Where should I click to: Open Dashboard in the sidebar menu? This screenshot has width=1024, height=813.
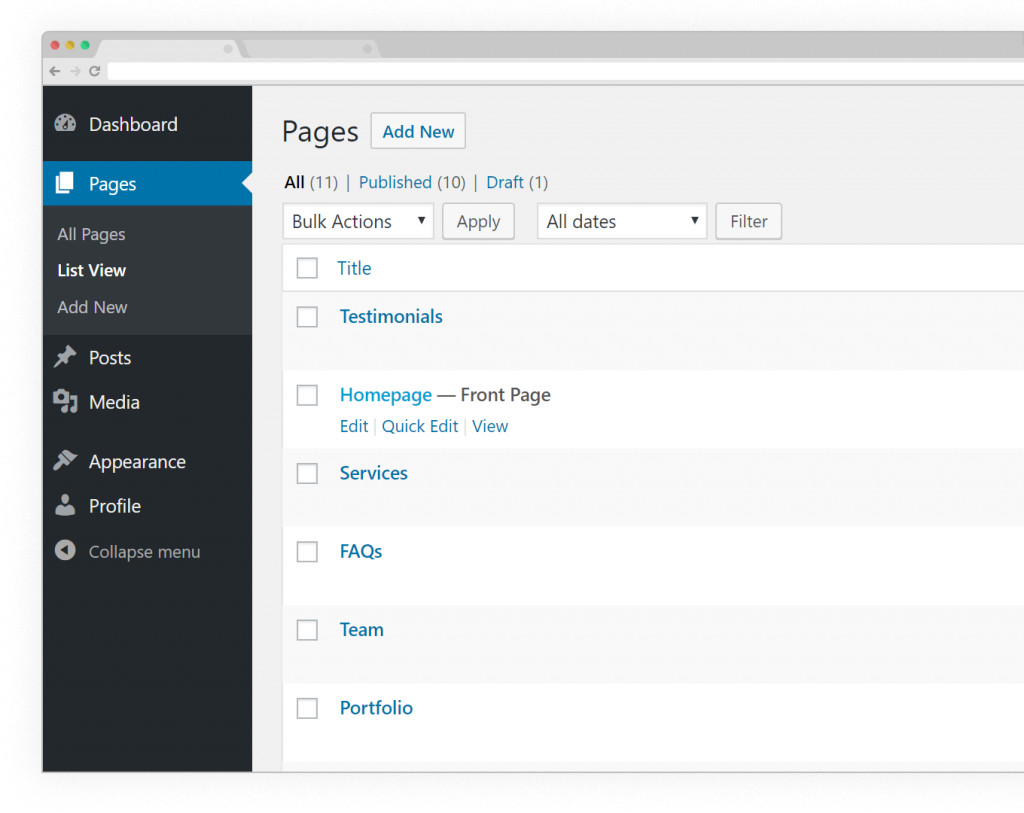point(133,124)
